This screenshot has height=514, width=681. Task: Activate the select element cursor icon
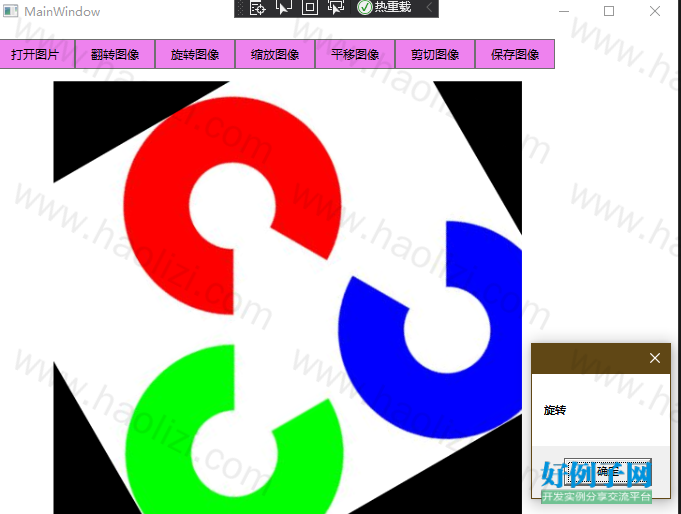284,7
